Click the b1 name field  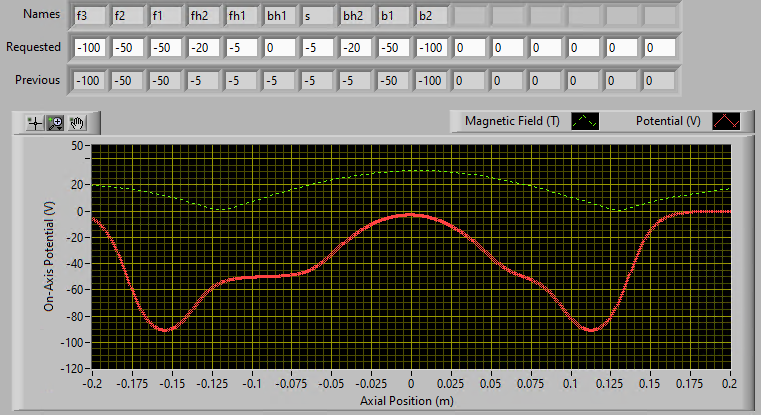[394, 16]
